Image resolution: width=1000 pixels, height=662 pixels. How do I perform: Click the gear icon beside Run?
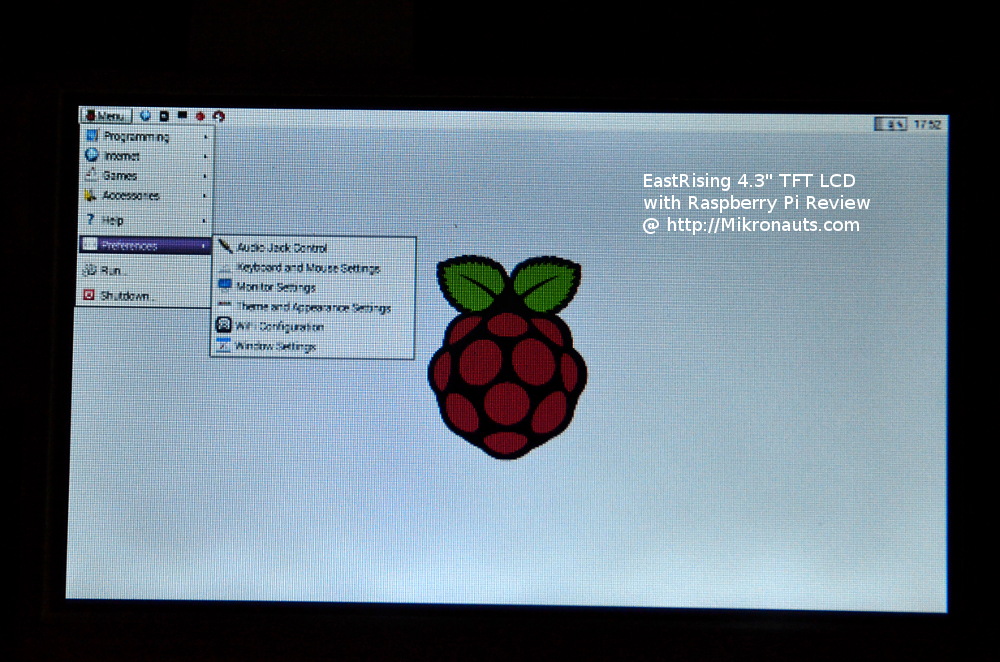click(90, 270)
